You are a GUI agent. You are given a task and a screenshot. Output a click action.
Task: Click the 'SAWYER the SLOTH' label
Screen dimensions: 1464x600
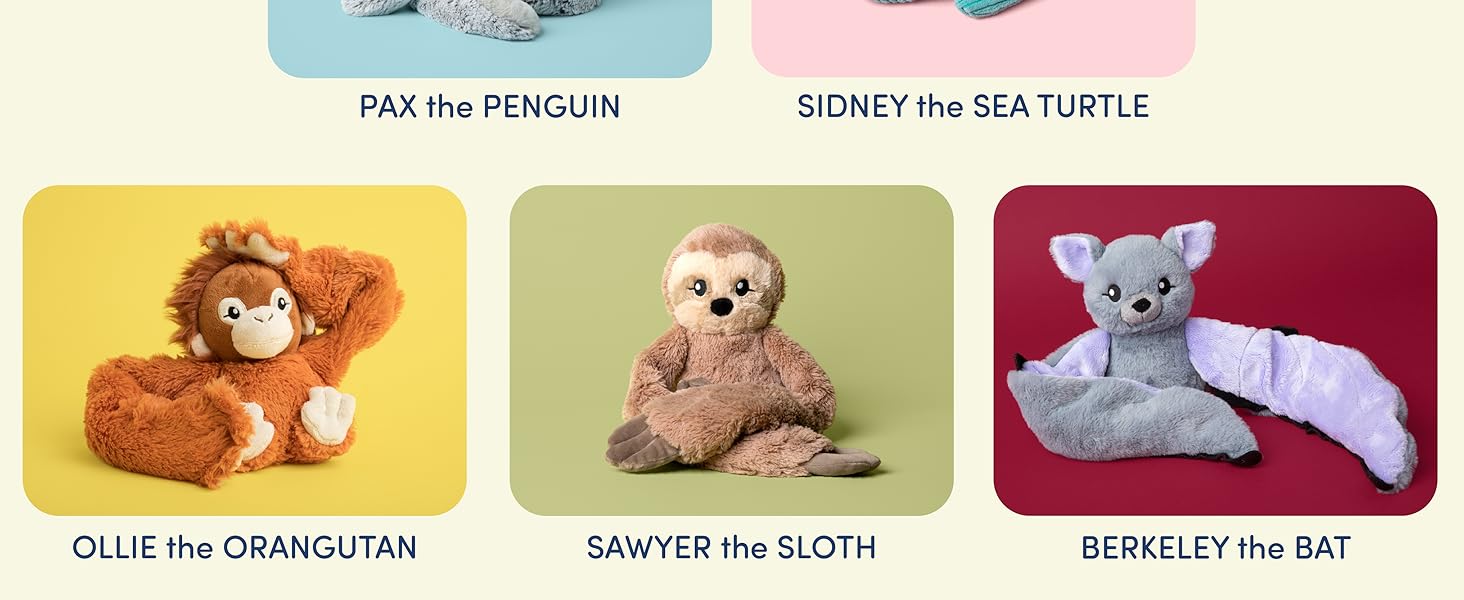click(x=731, y=548)
